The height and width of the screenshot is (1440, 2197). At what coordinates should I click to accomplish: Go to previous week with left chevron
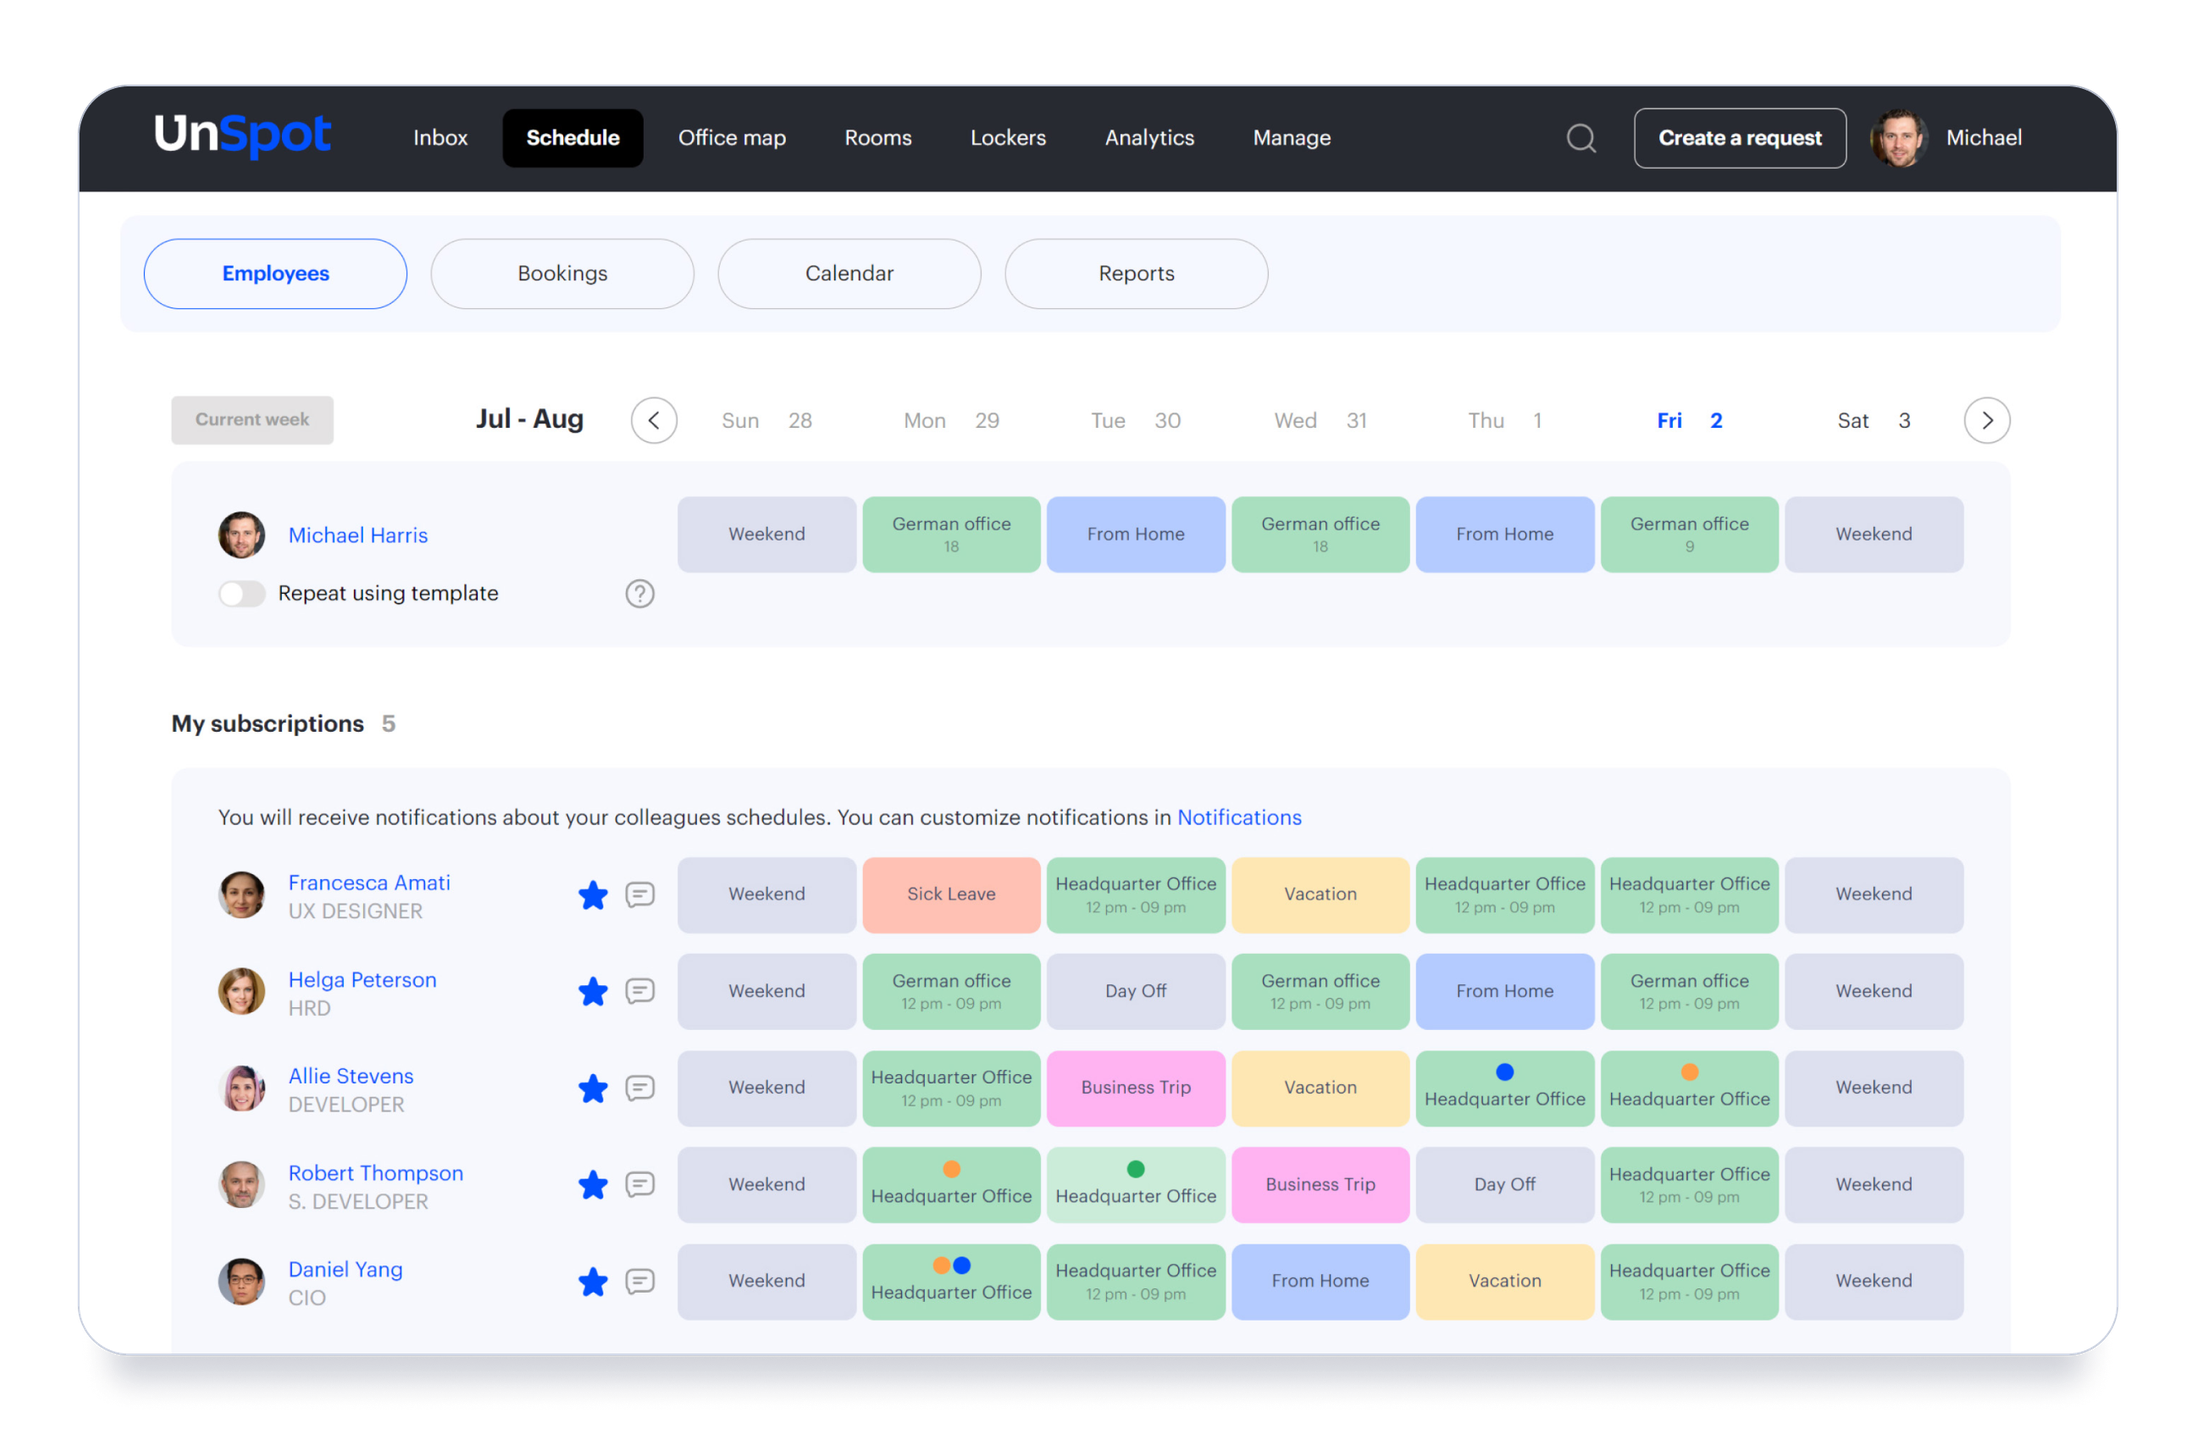tap(654, 420)
